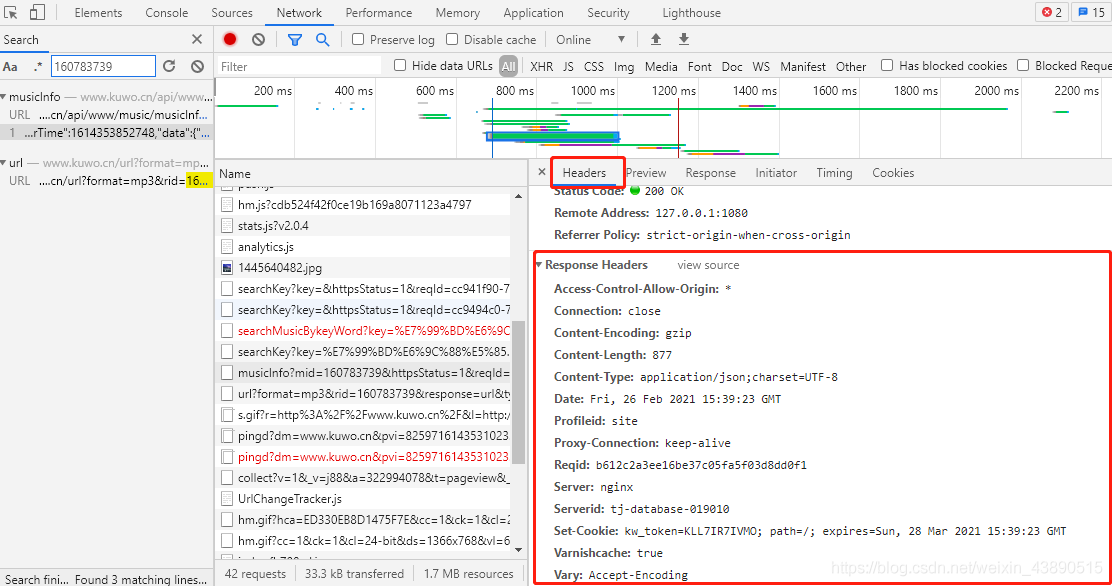
Task: Open the Application tab
Action: point(533,13)
